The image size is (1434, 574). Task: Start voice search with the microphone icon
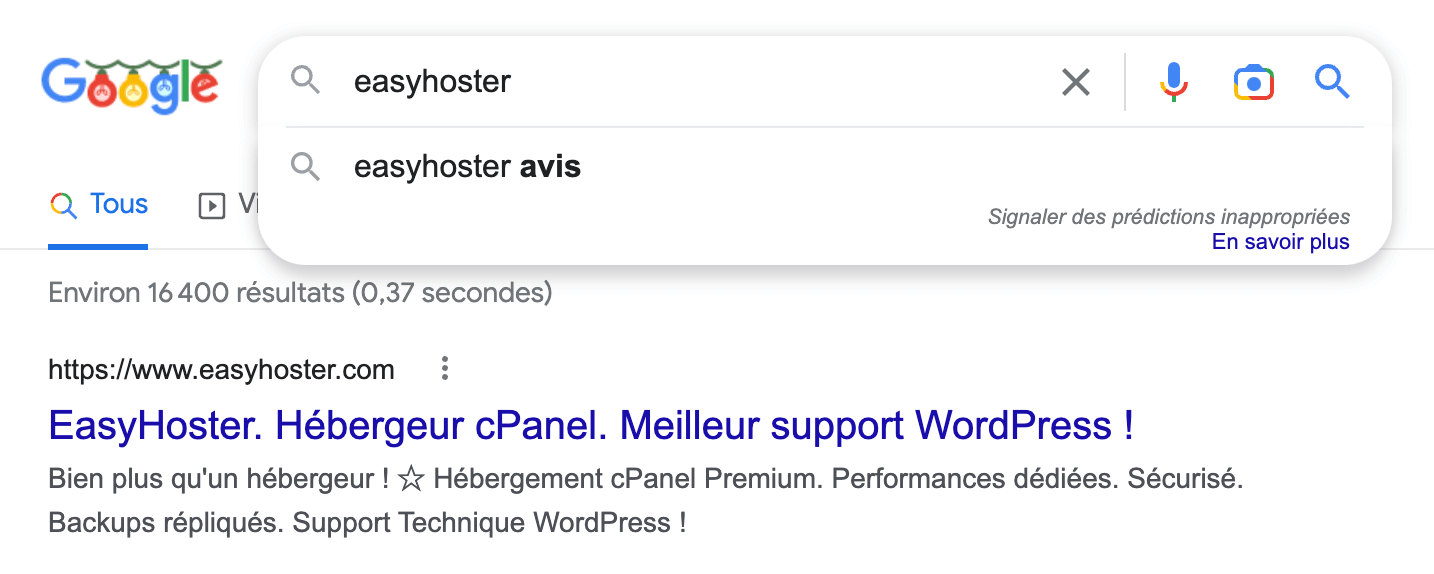[x=1174, y=82]
